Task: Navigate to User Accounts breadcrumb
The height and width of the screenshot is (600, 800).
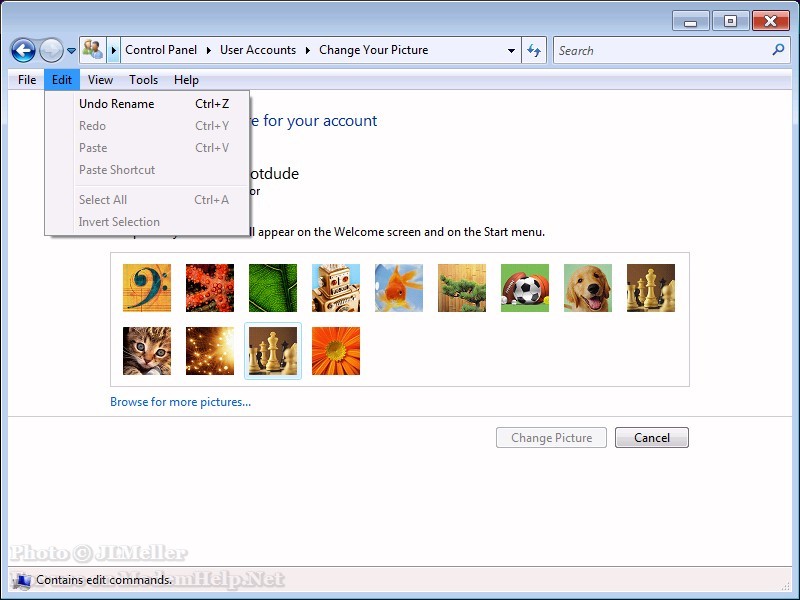Action: 258,50
